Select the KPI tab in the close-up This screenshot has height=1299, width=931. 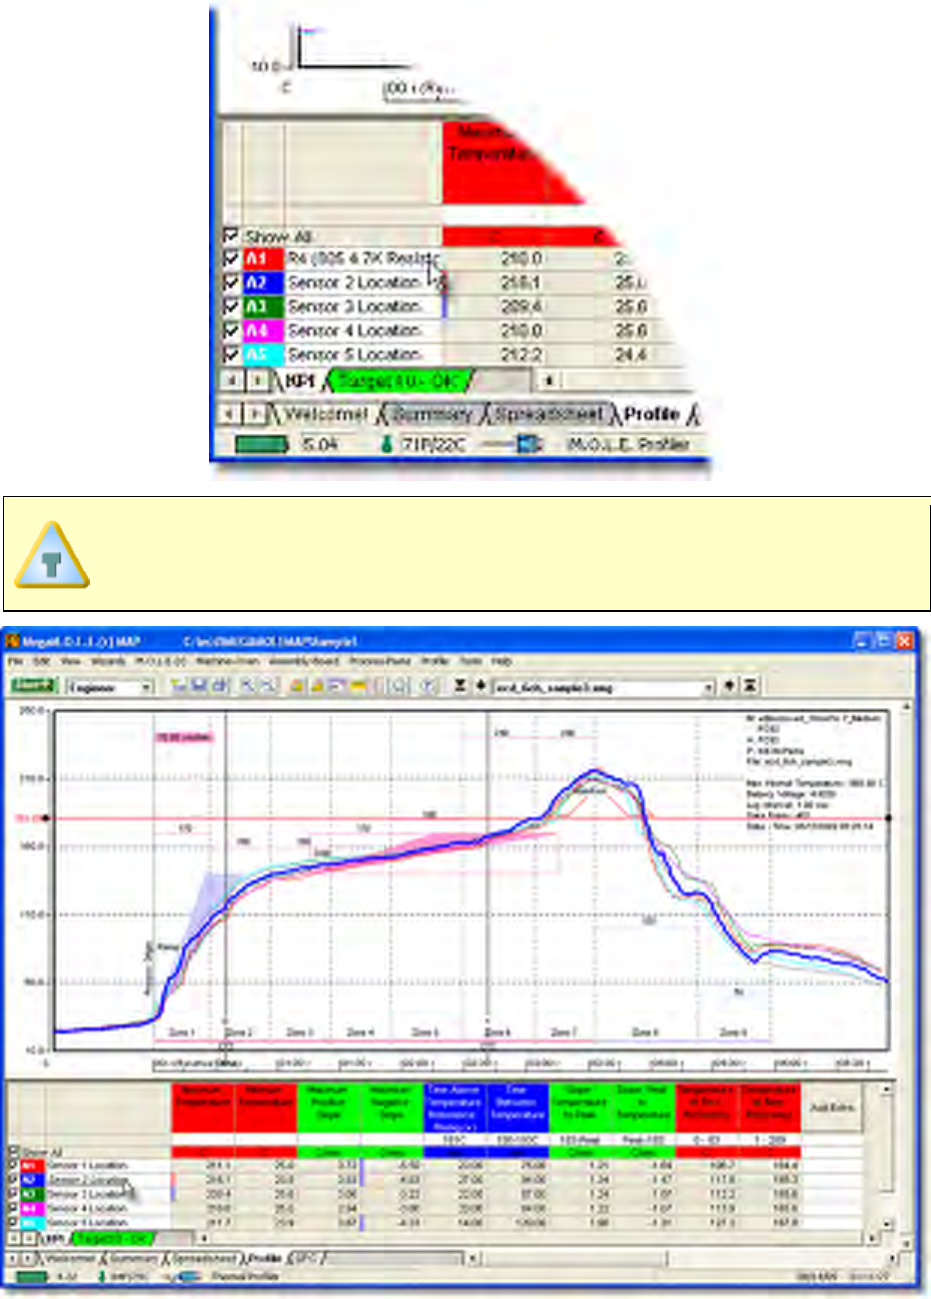[300, 381]
